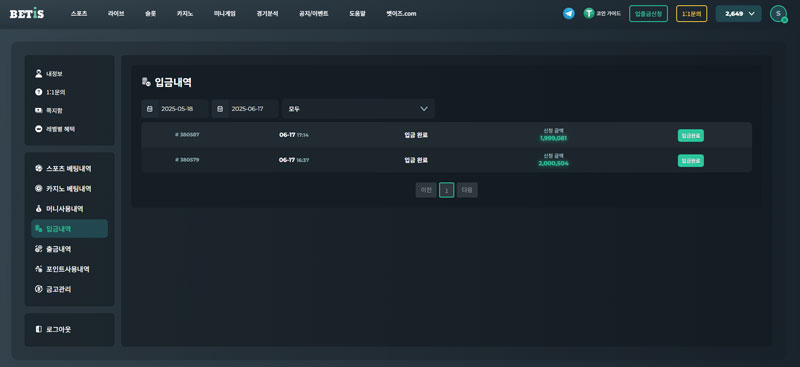This screenshot has width=800, height=367.
Task: Open 카지노 베팅내역 via its chip icon
Action: click(x=38, y=188)
